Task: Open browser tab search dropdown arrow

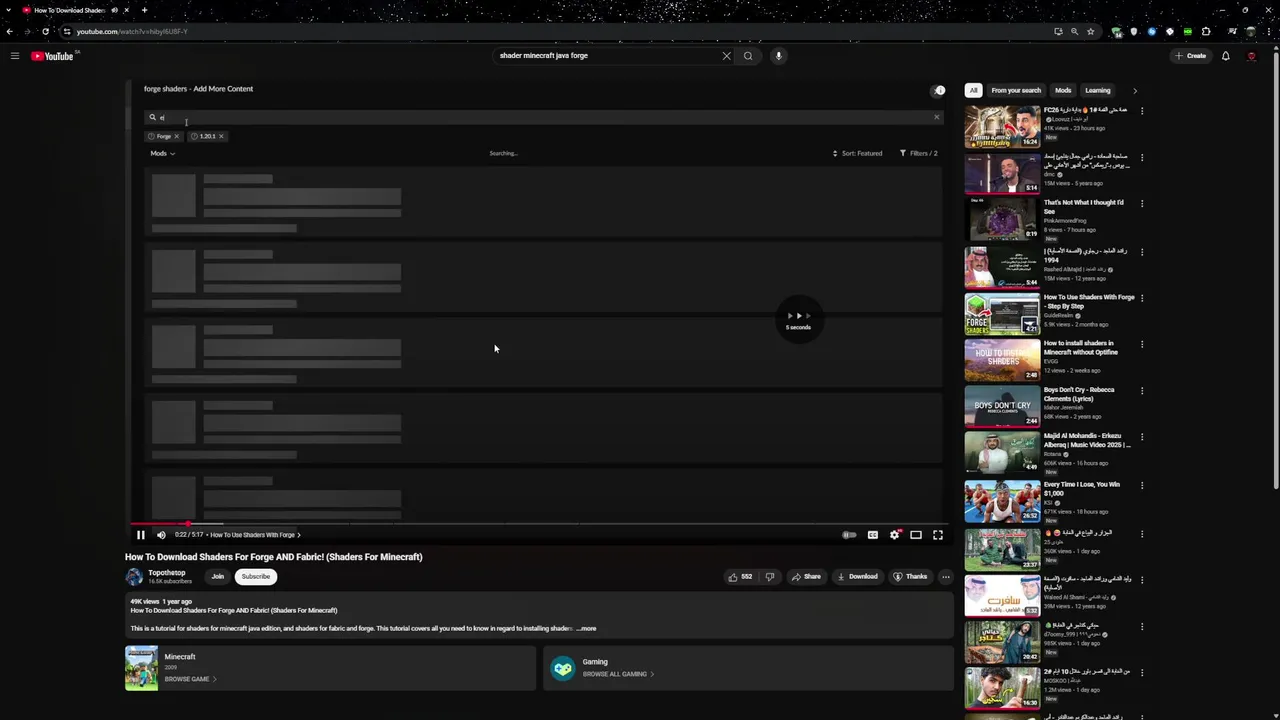Action: (x=8, y=10)
